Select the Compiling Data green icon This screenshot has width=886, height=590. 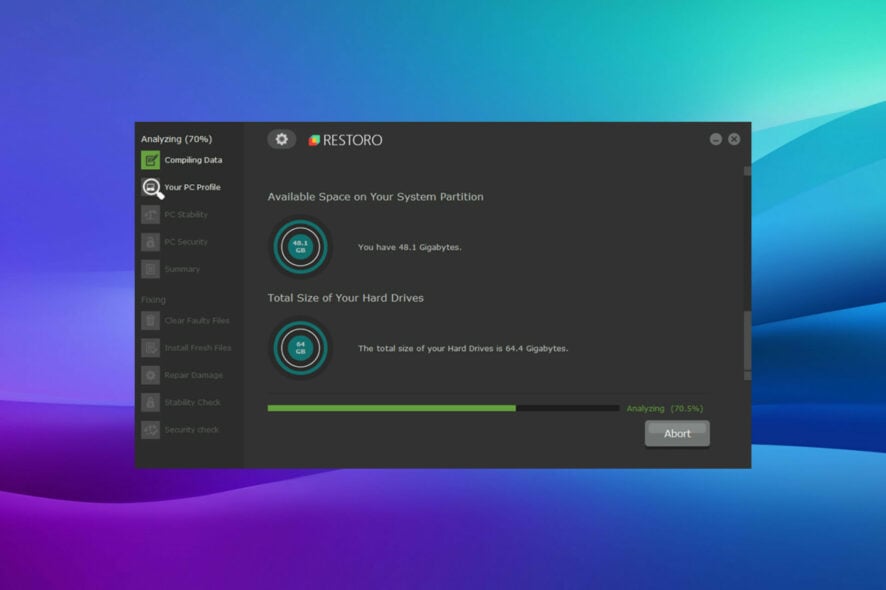click(150, 160)
